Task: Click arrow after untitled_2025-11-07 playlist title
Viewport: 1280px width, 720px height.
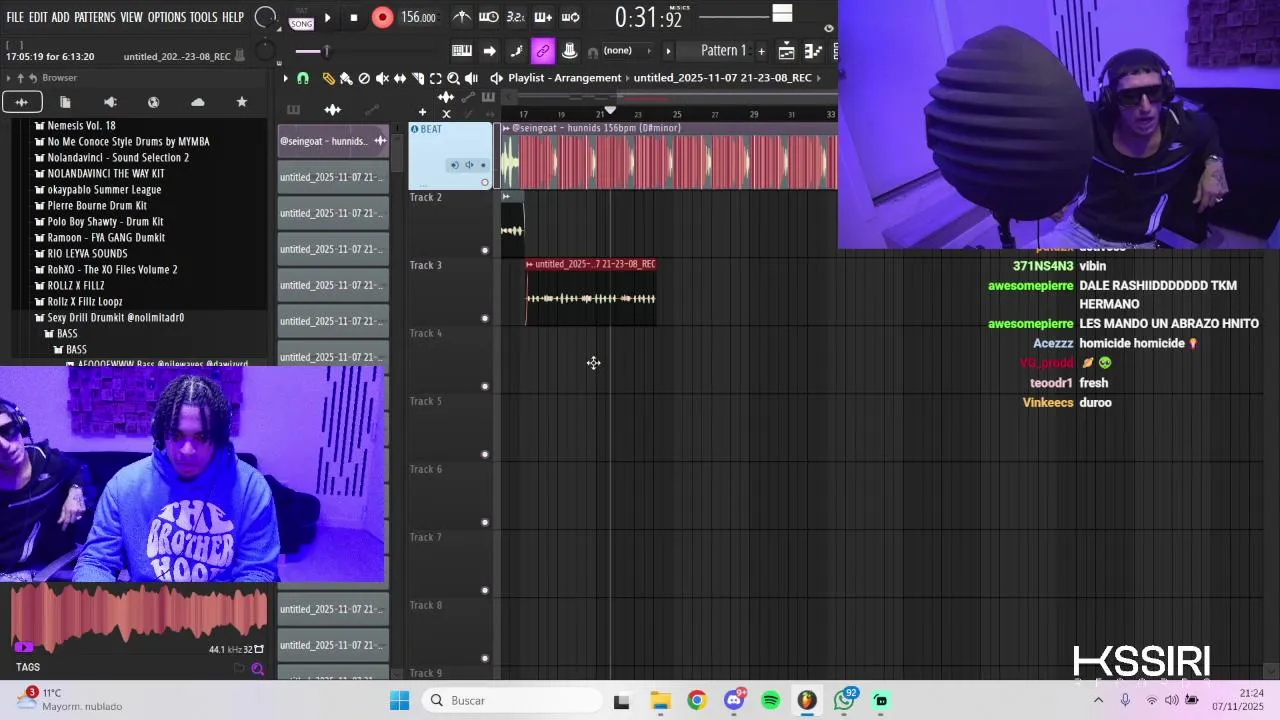Action: pyautogui.click(x=819, y=78)
